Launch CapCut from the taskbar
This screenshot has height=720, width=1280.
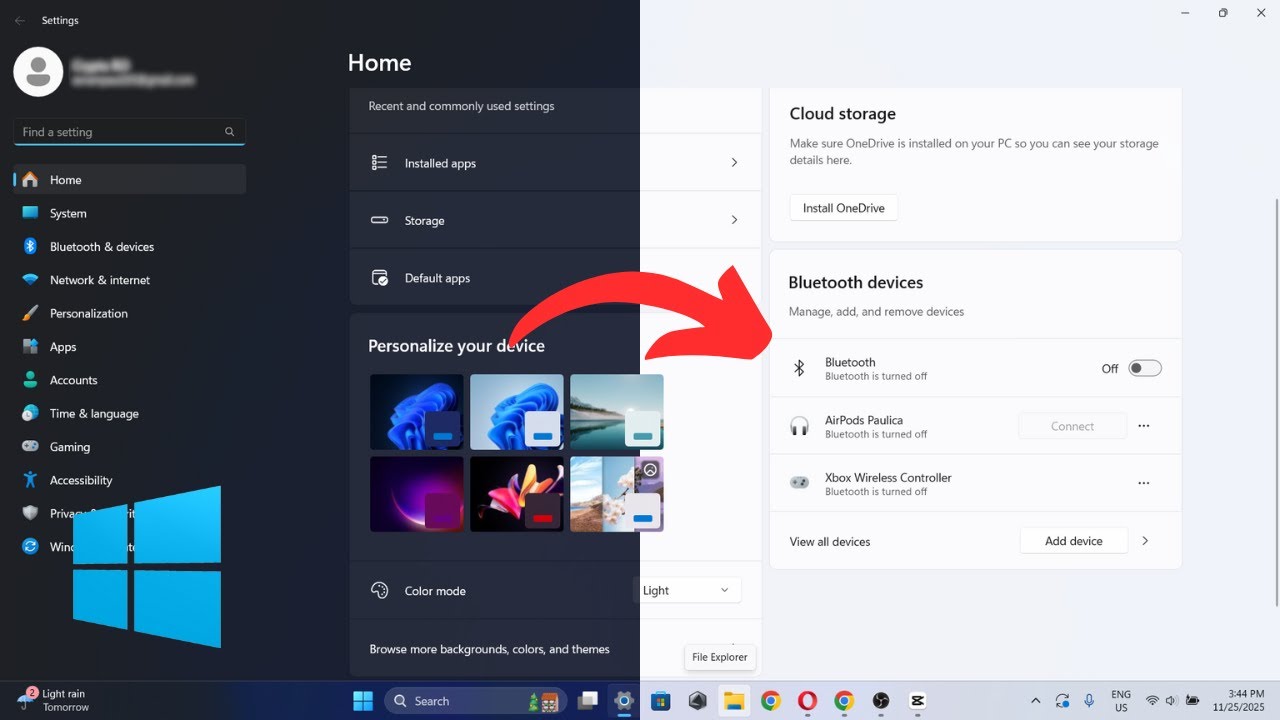pyautogui.click(x=918, y=701)
